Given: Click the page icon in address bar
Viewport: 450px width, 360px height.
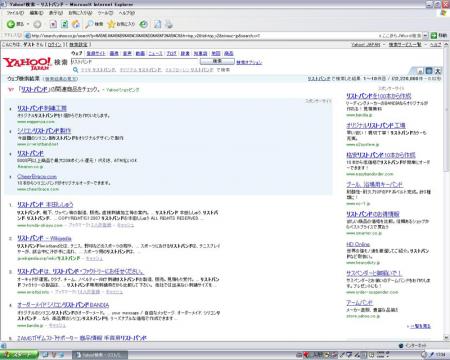Looking at the screenshot, I should click(28, 36).
